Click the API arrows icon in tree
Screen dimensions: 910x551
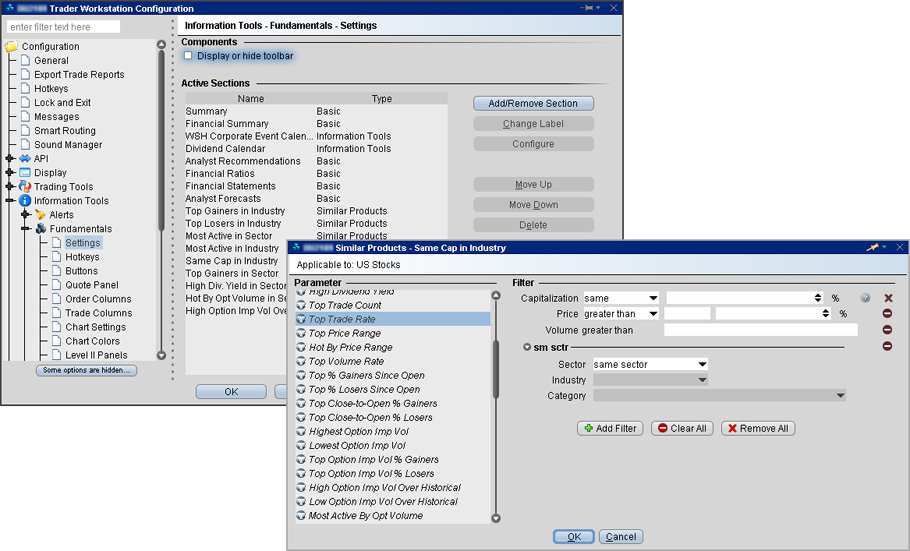tap(25, 159)
